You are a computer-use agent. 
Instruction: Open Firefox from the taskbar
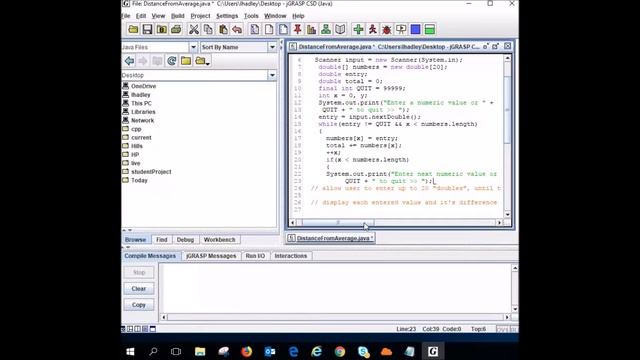[x=246, y=351]
